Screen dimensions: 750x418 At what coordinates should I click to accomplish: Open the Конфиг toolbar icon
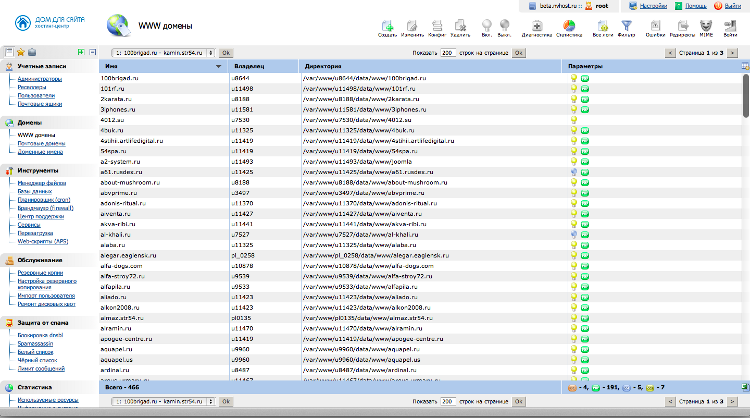click(x=437, y=28)
